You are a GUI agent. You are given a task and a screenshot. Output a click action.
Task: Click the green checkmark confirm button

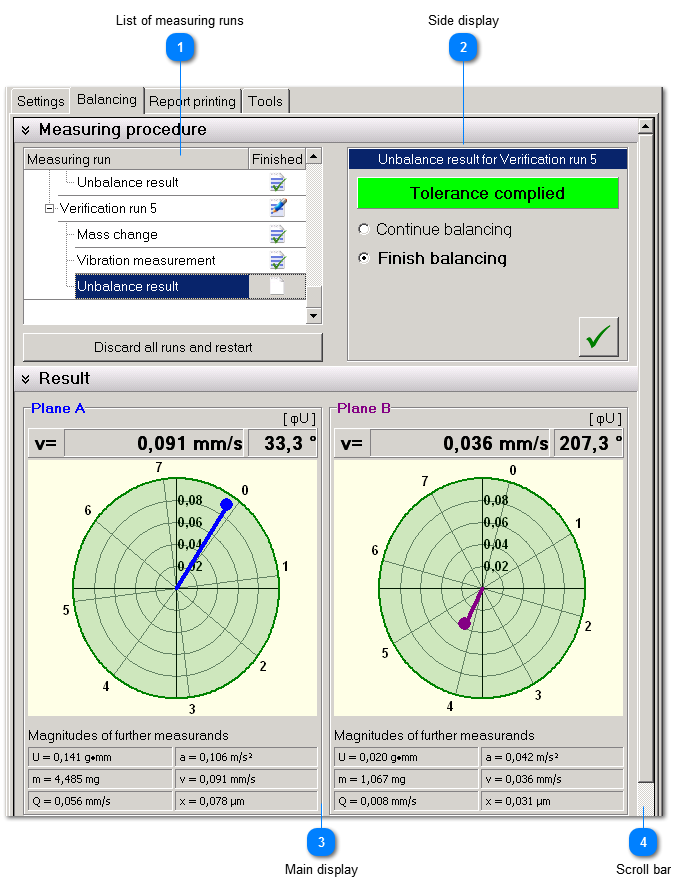pyautogui.click(x=598, y=337)
